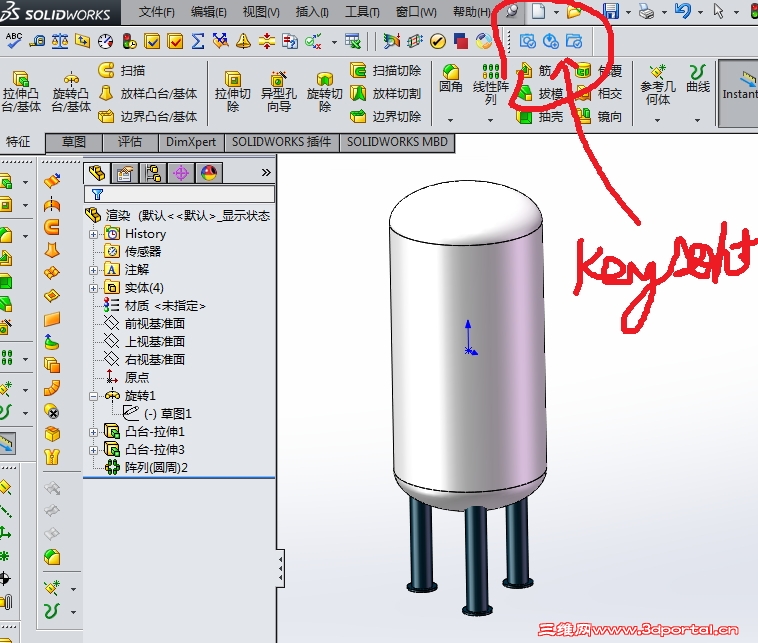Screen dimensions: 758x643
Task: Click the 扫描切除 swept cut button
Action: tap(386, 71)
